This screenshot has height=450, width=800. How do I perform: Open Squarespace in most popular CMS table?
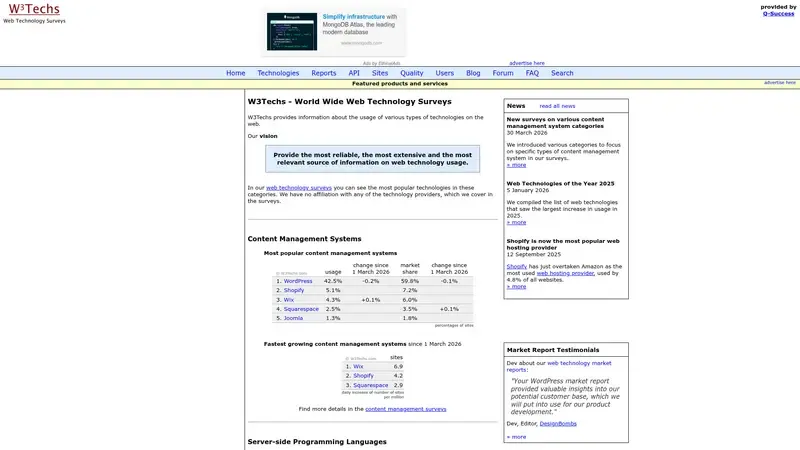[301, 309]
